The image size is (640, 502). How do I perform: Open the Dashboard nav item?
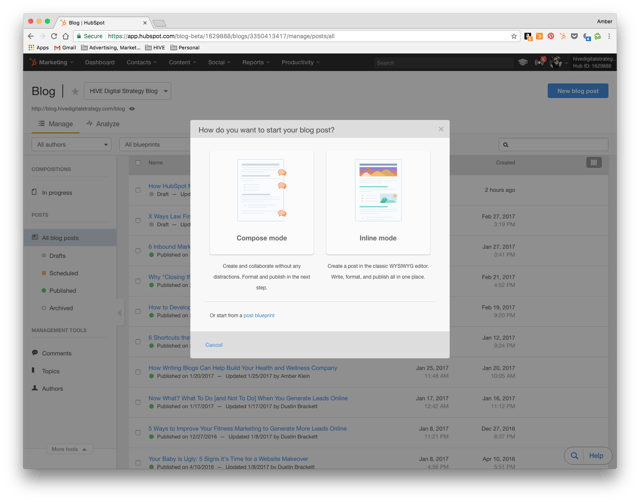coord(100,62)
